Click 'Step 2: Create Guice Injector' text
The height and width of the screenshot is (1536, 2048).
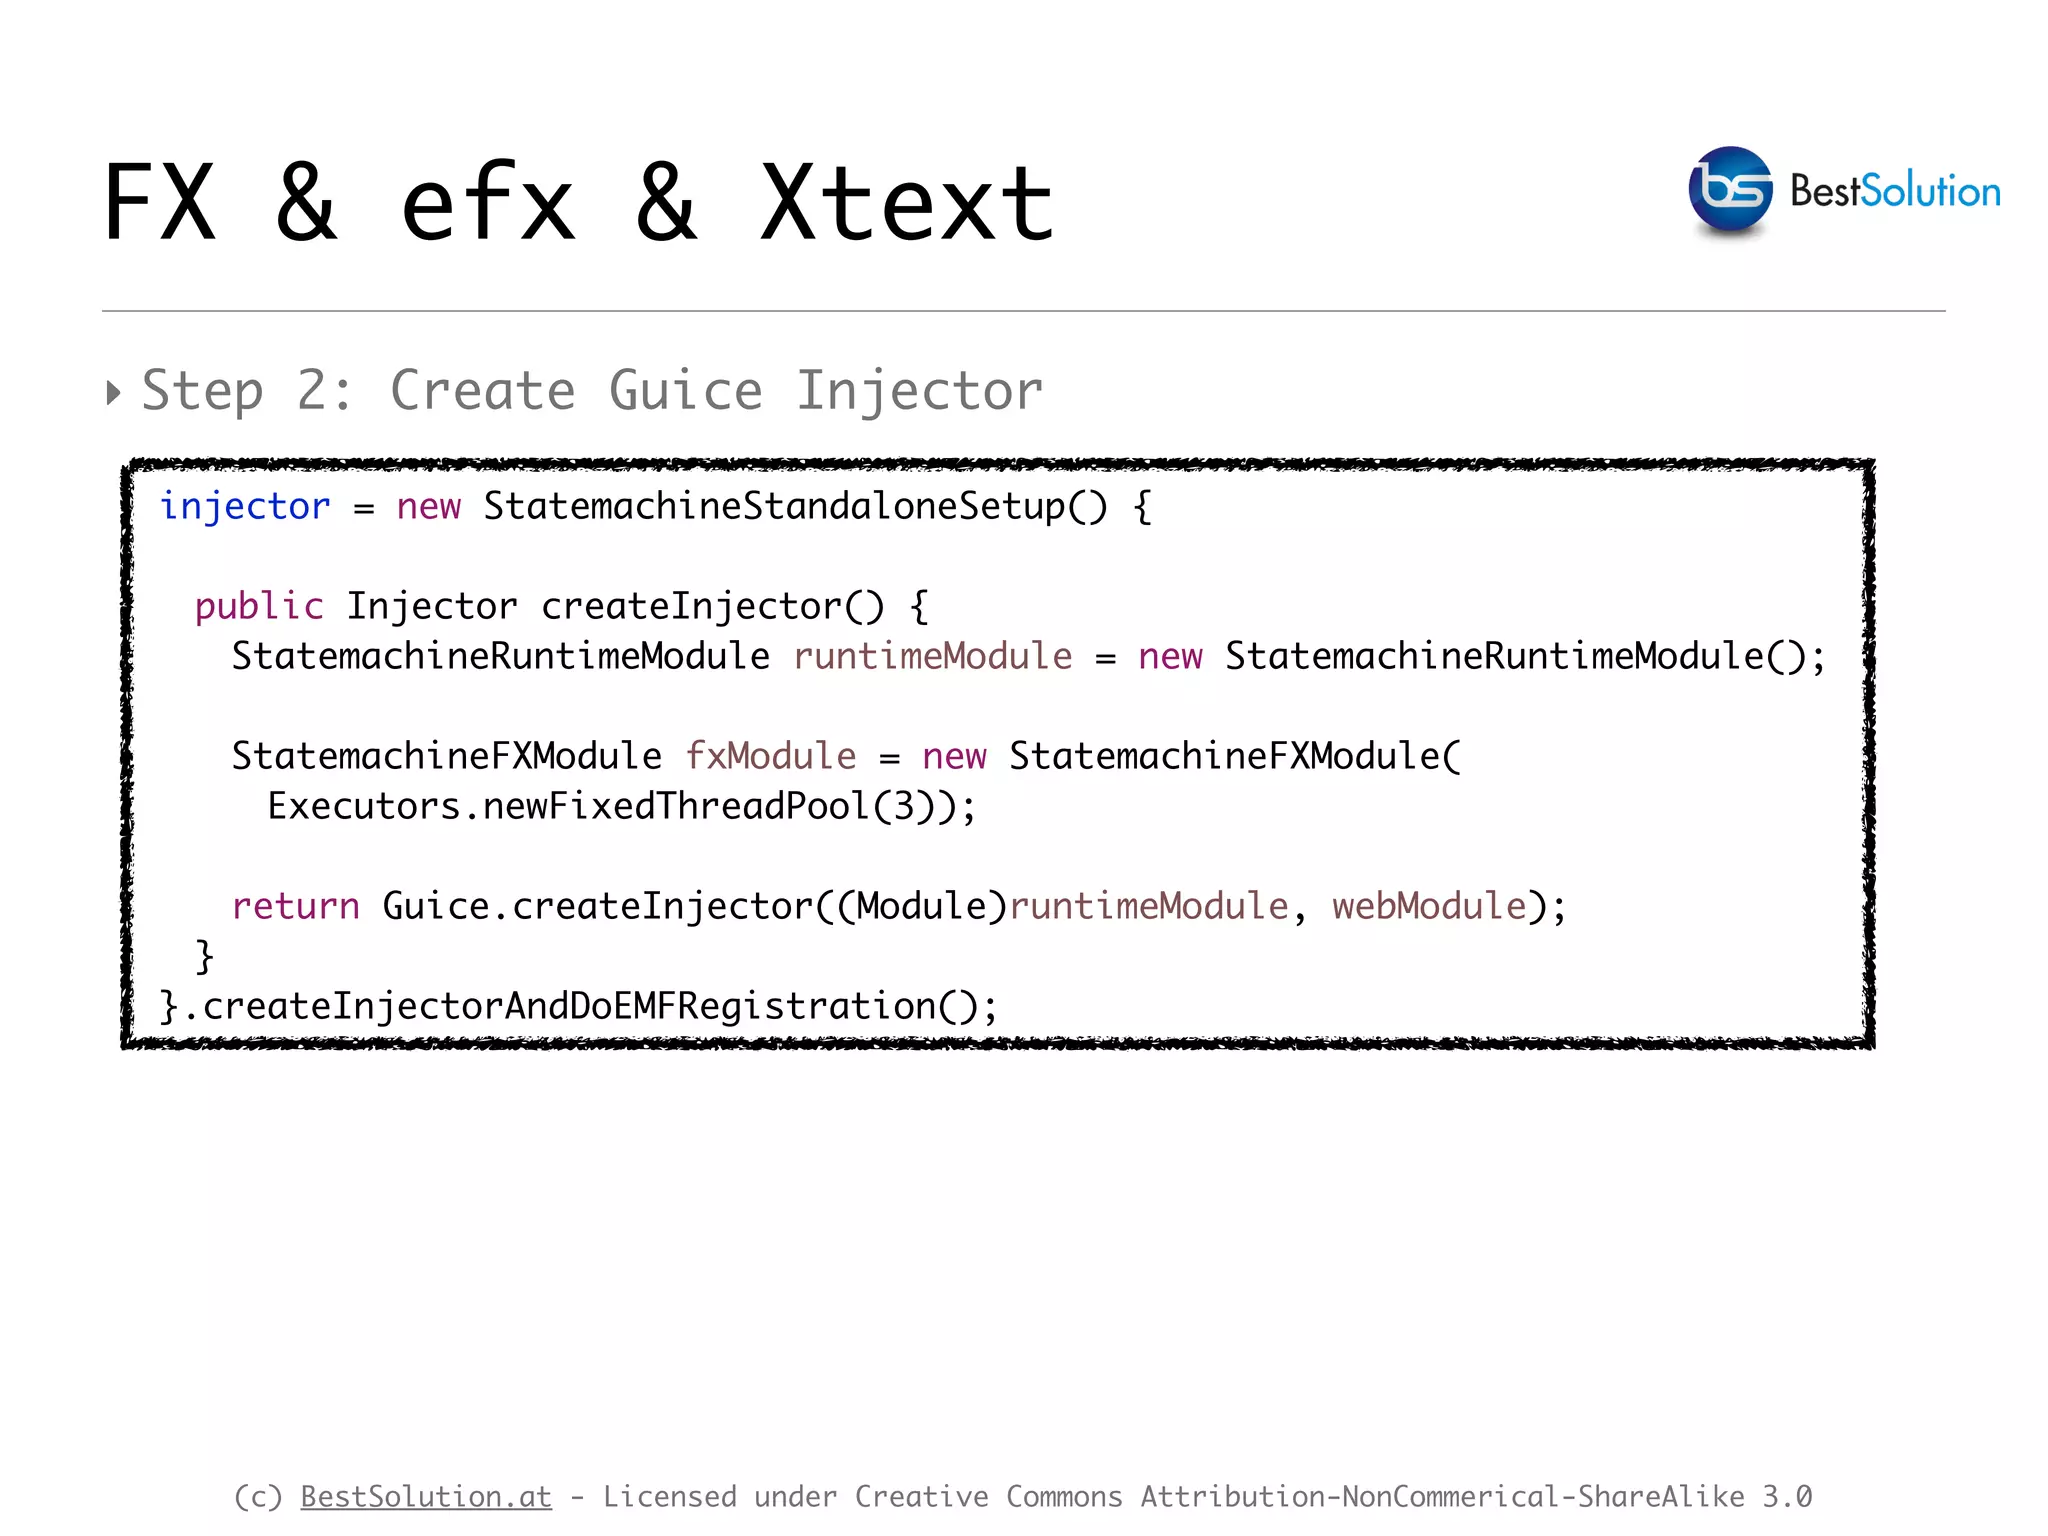point(592,390)
